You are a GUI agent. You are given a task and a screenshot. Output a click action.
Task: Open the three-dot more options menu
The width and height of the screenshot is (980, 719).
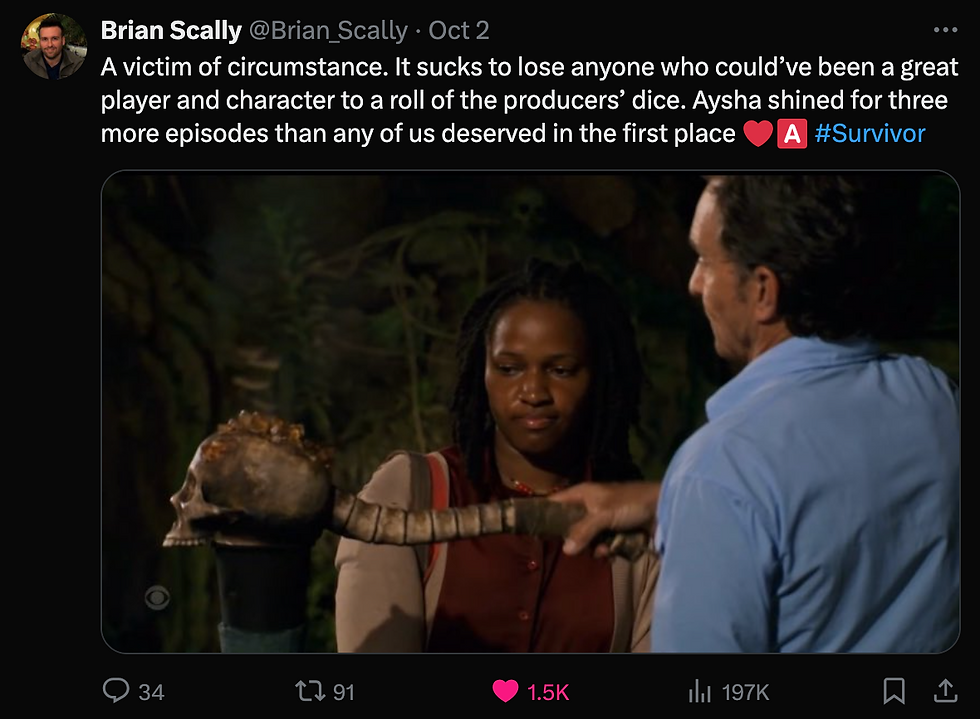(x=944, y=31)
